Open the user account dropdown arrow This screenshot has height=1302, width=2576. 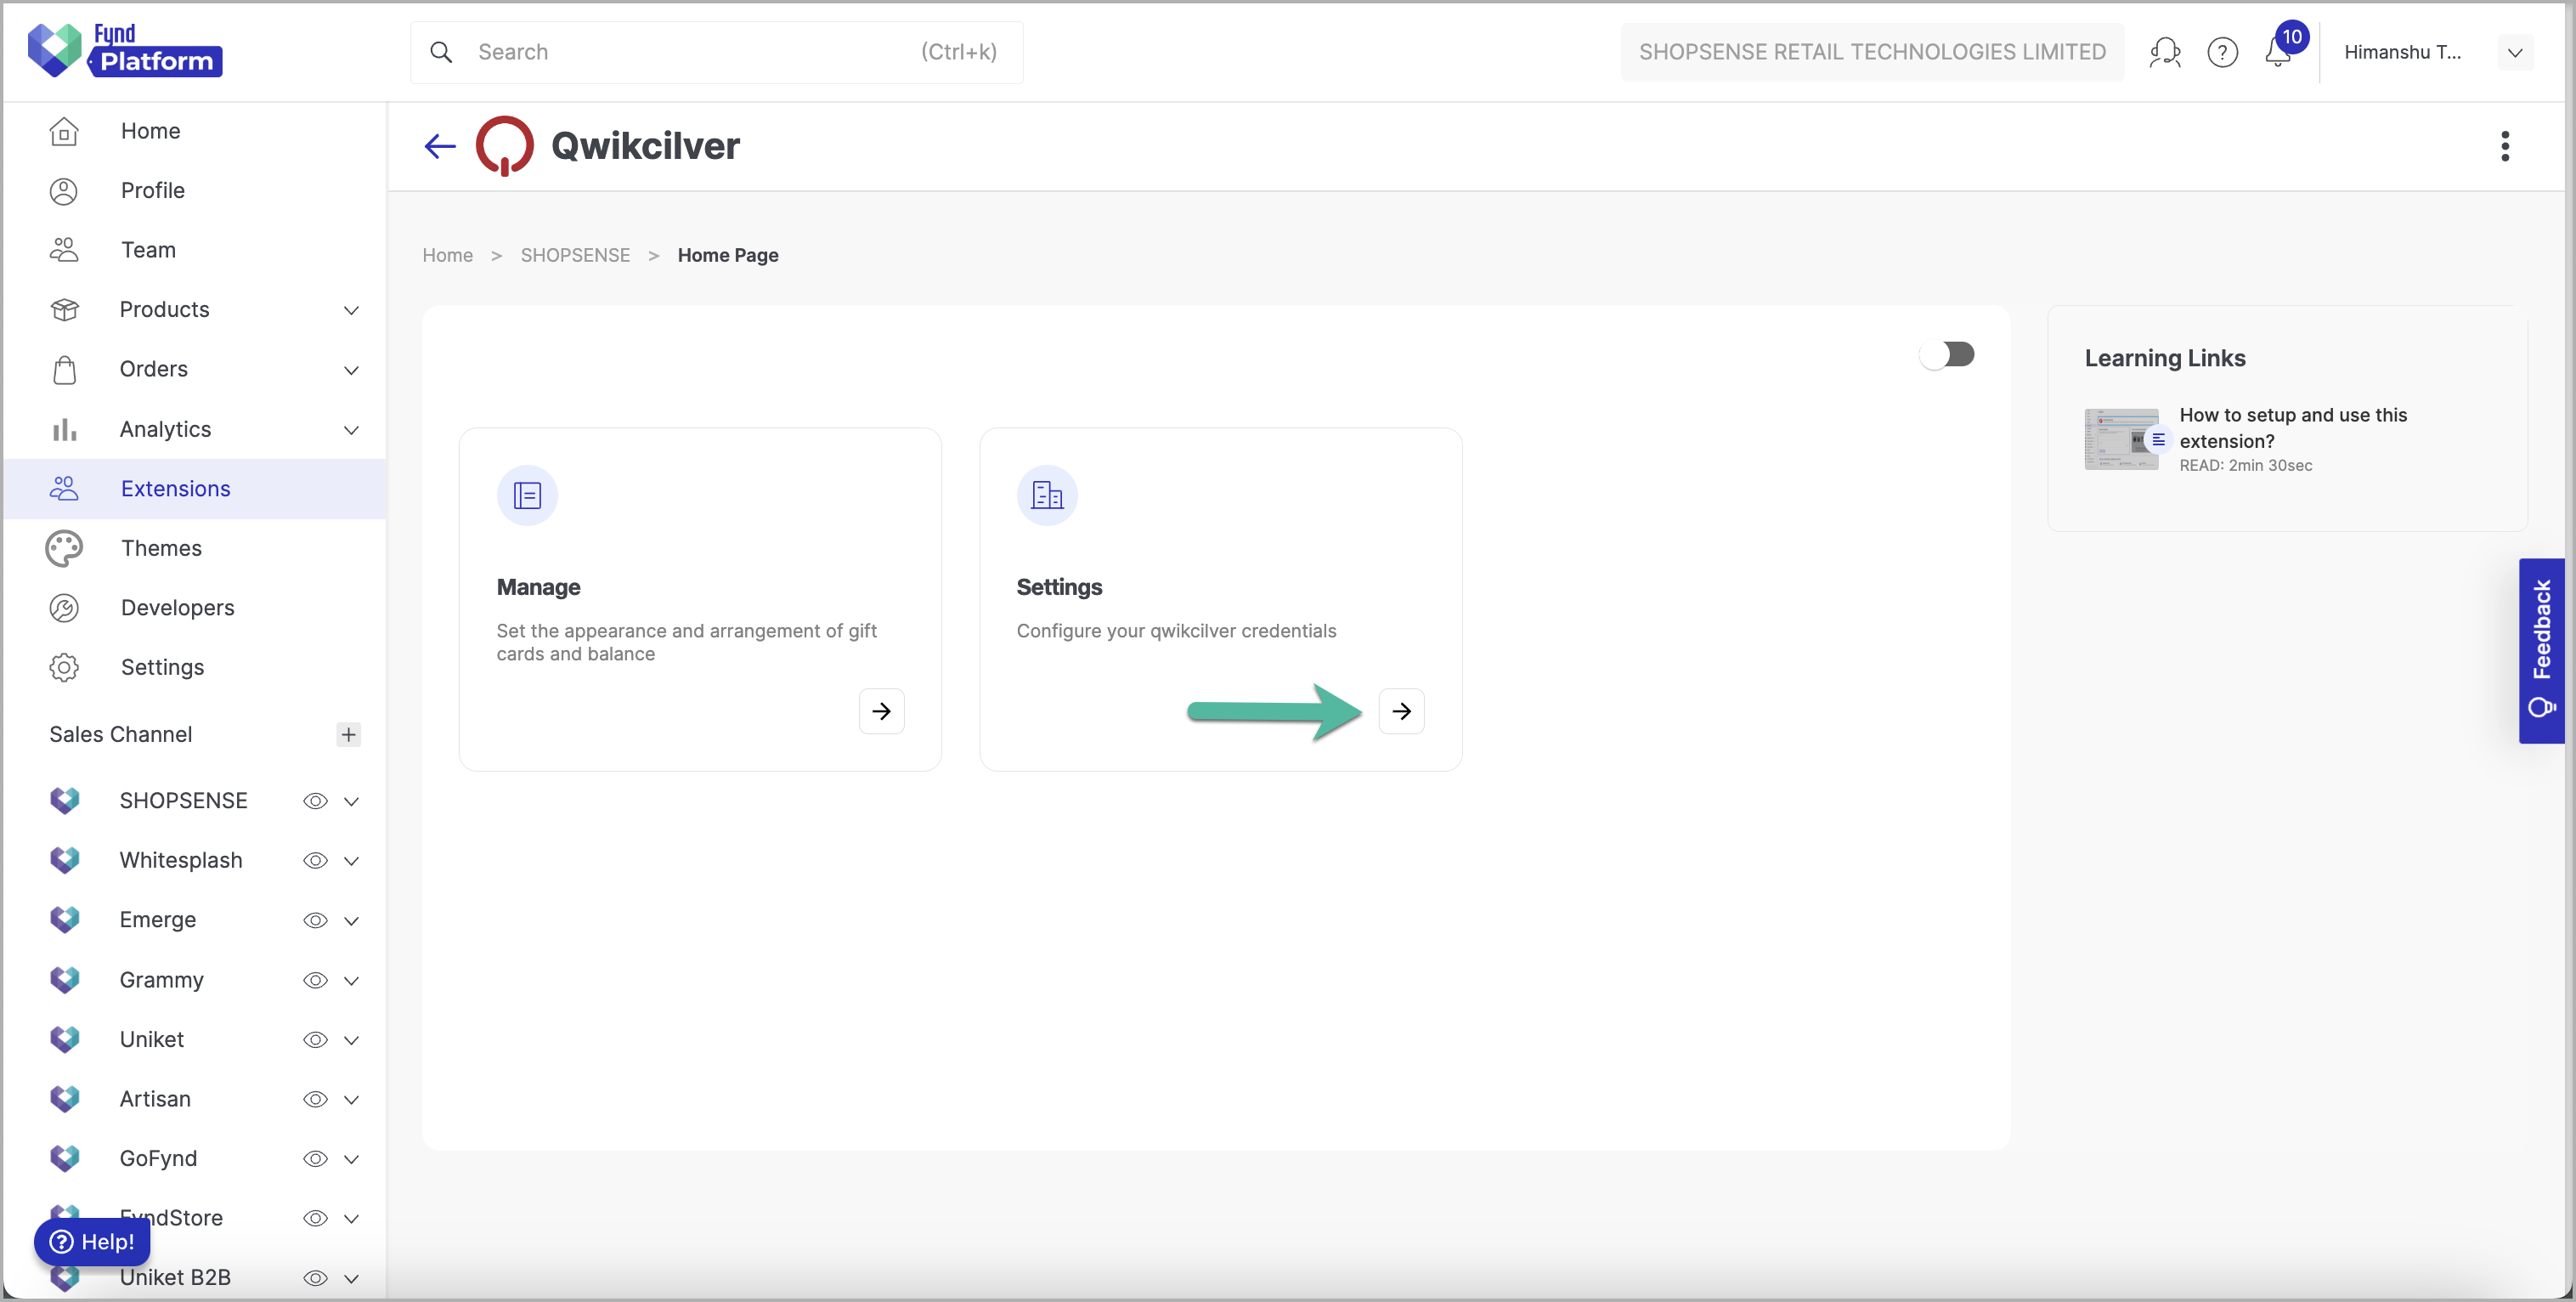(x=2514, y=53)
